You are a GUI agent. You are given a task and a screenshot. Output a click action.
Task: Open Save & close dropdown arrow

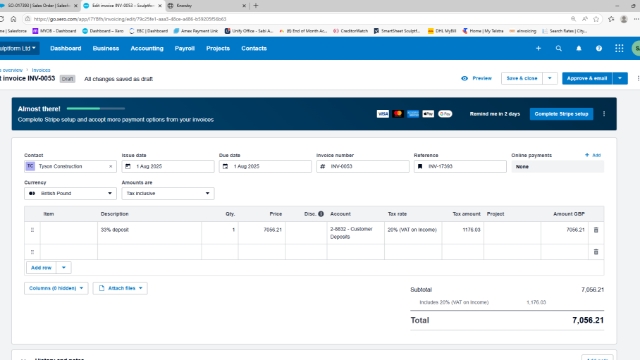pyautogui.click(x=550, y=78)
